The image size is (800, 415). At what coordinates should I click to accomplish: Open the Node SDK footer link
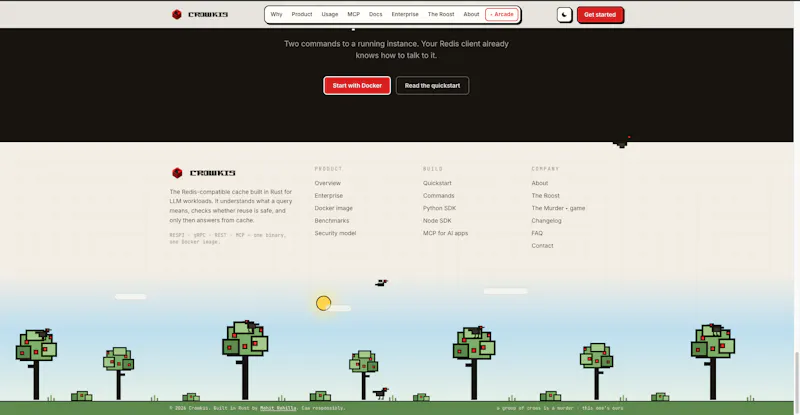[437, 221]
